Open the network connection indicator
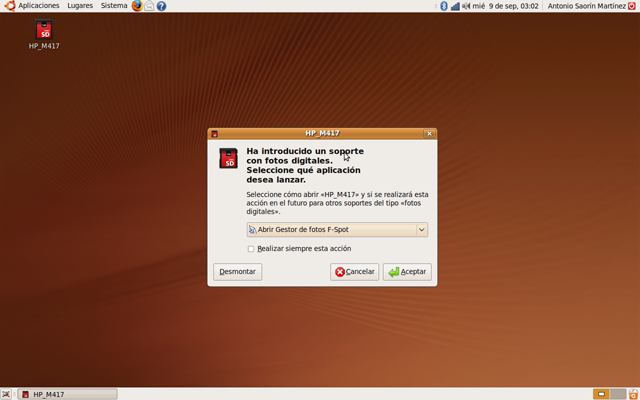Viewport: 640px width, 400px height. (455, 6)
